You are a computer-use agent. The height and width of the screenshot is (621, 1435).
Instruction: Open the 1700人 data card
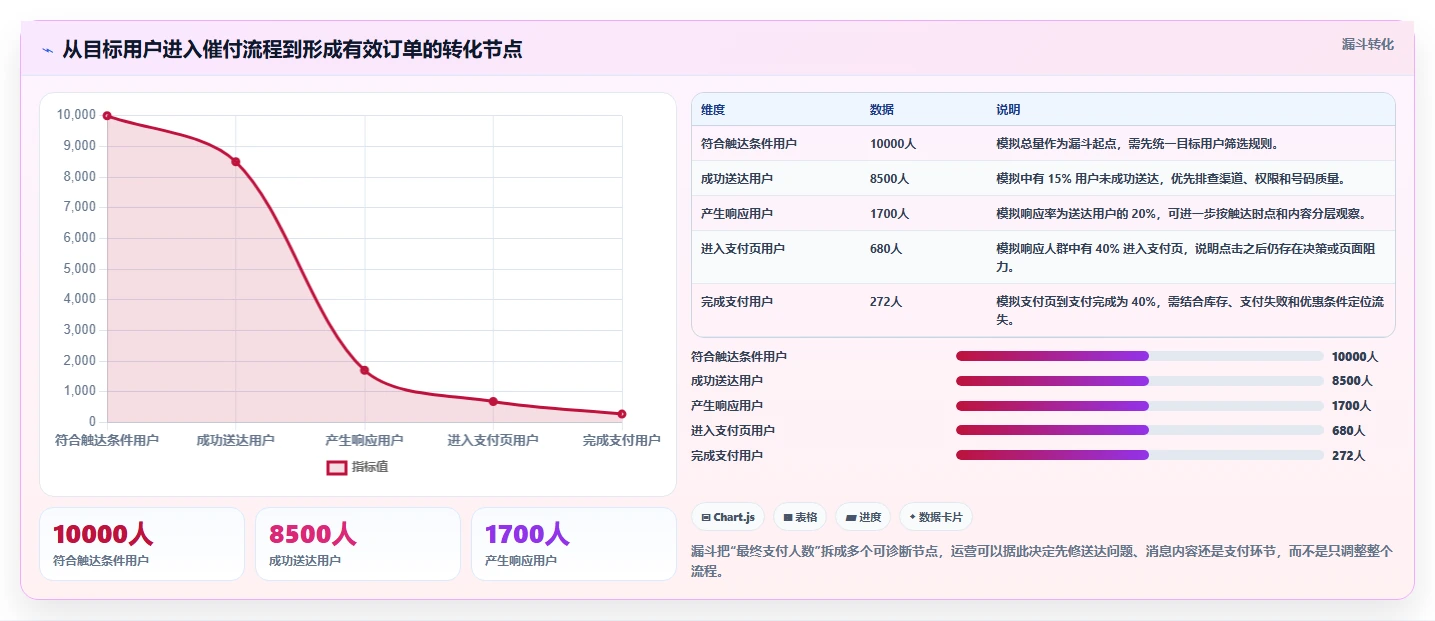tap(574, 544)
